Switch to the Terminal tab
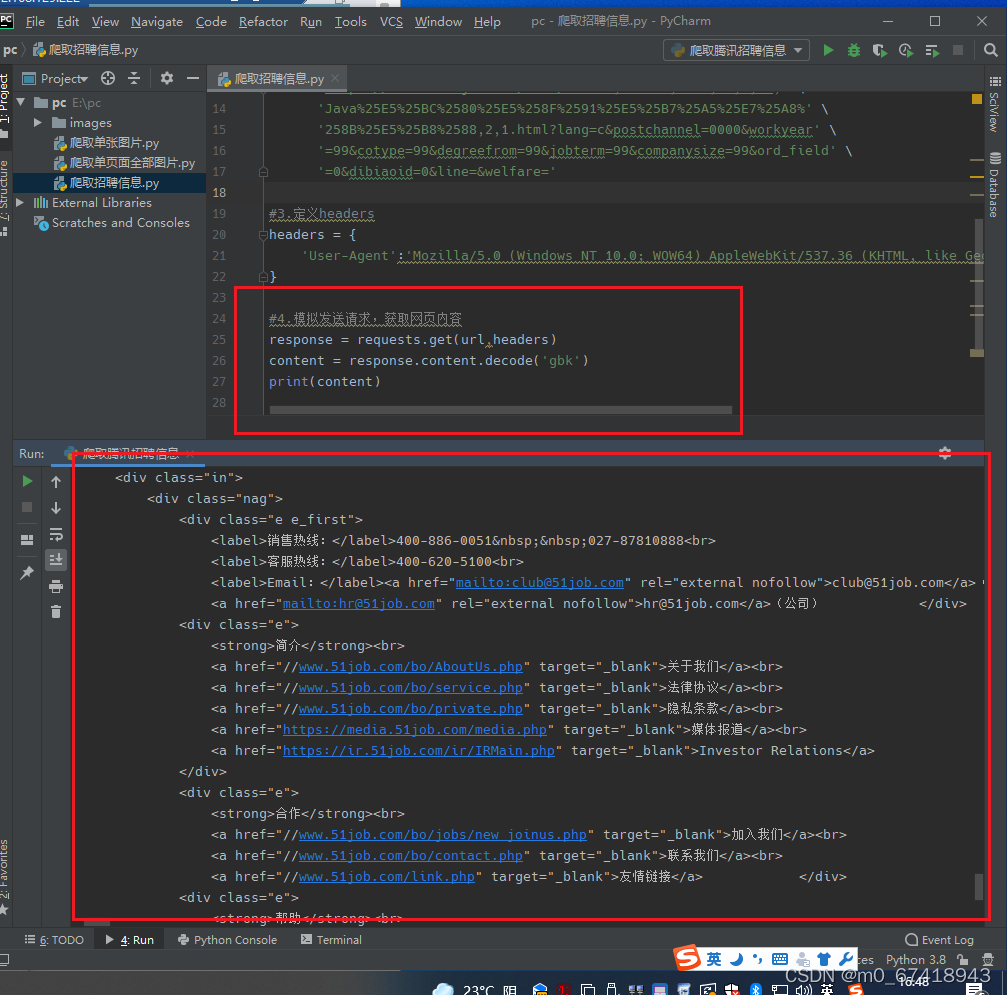The image size is (1007, 995). [331, 939]
